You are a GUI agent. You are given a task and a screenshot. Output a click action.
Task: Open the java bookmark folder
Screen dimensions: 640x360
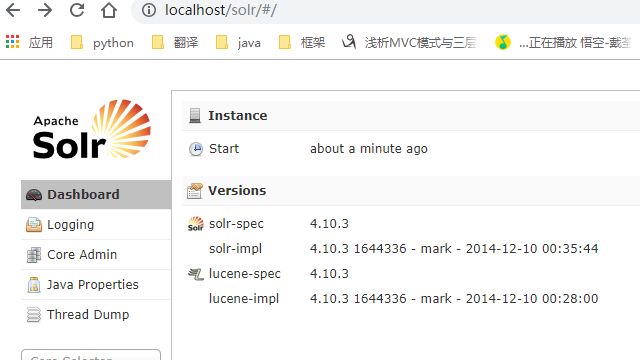pyautogui.click(x=238, y=42)
